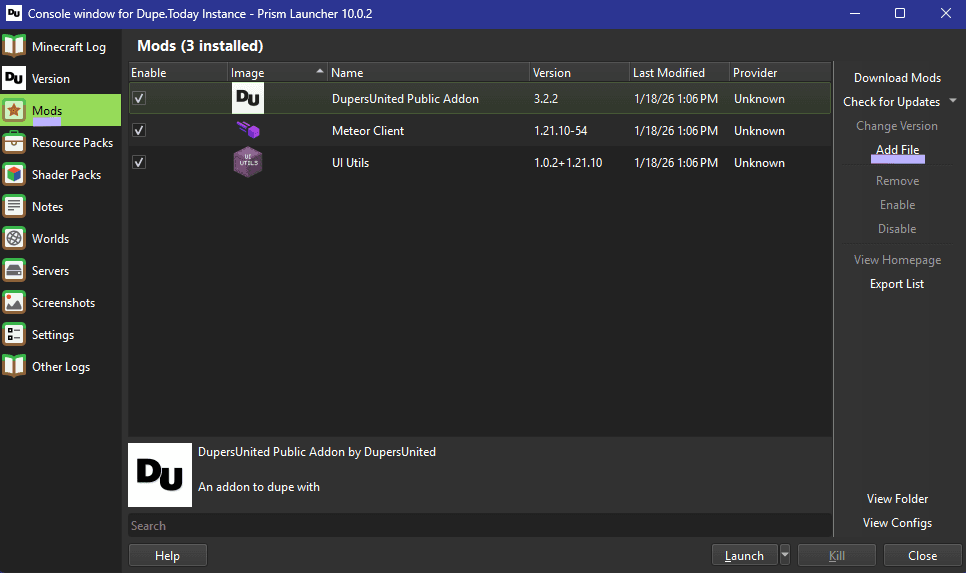This screenshot has width=966, height=573.
Task: Open the Shader Packs cube icon
Action: 14,174
